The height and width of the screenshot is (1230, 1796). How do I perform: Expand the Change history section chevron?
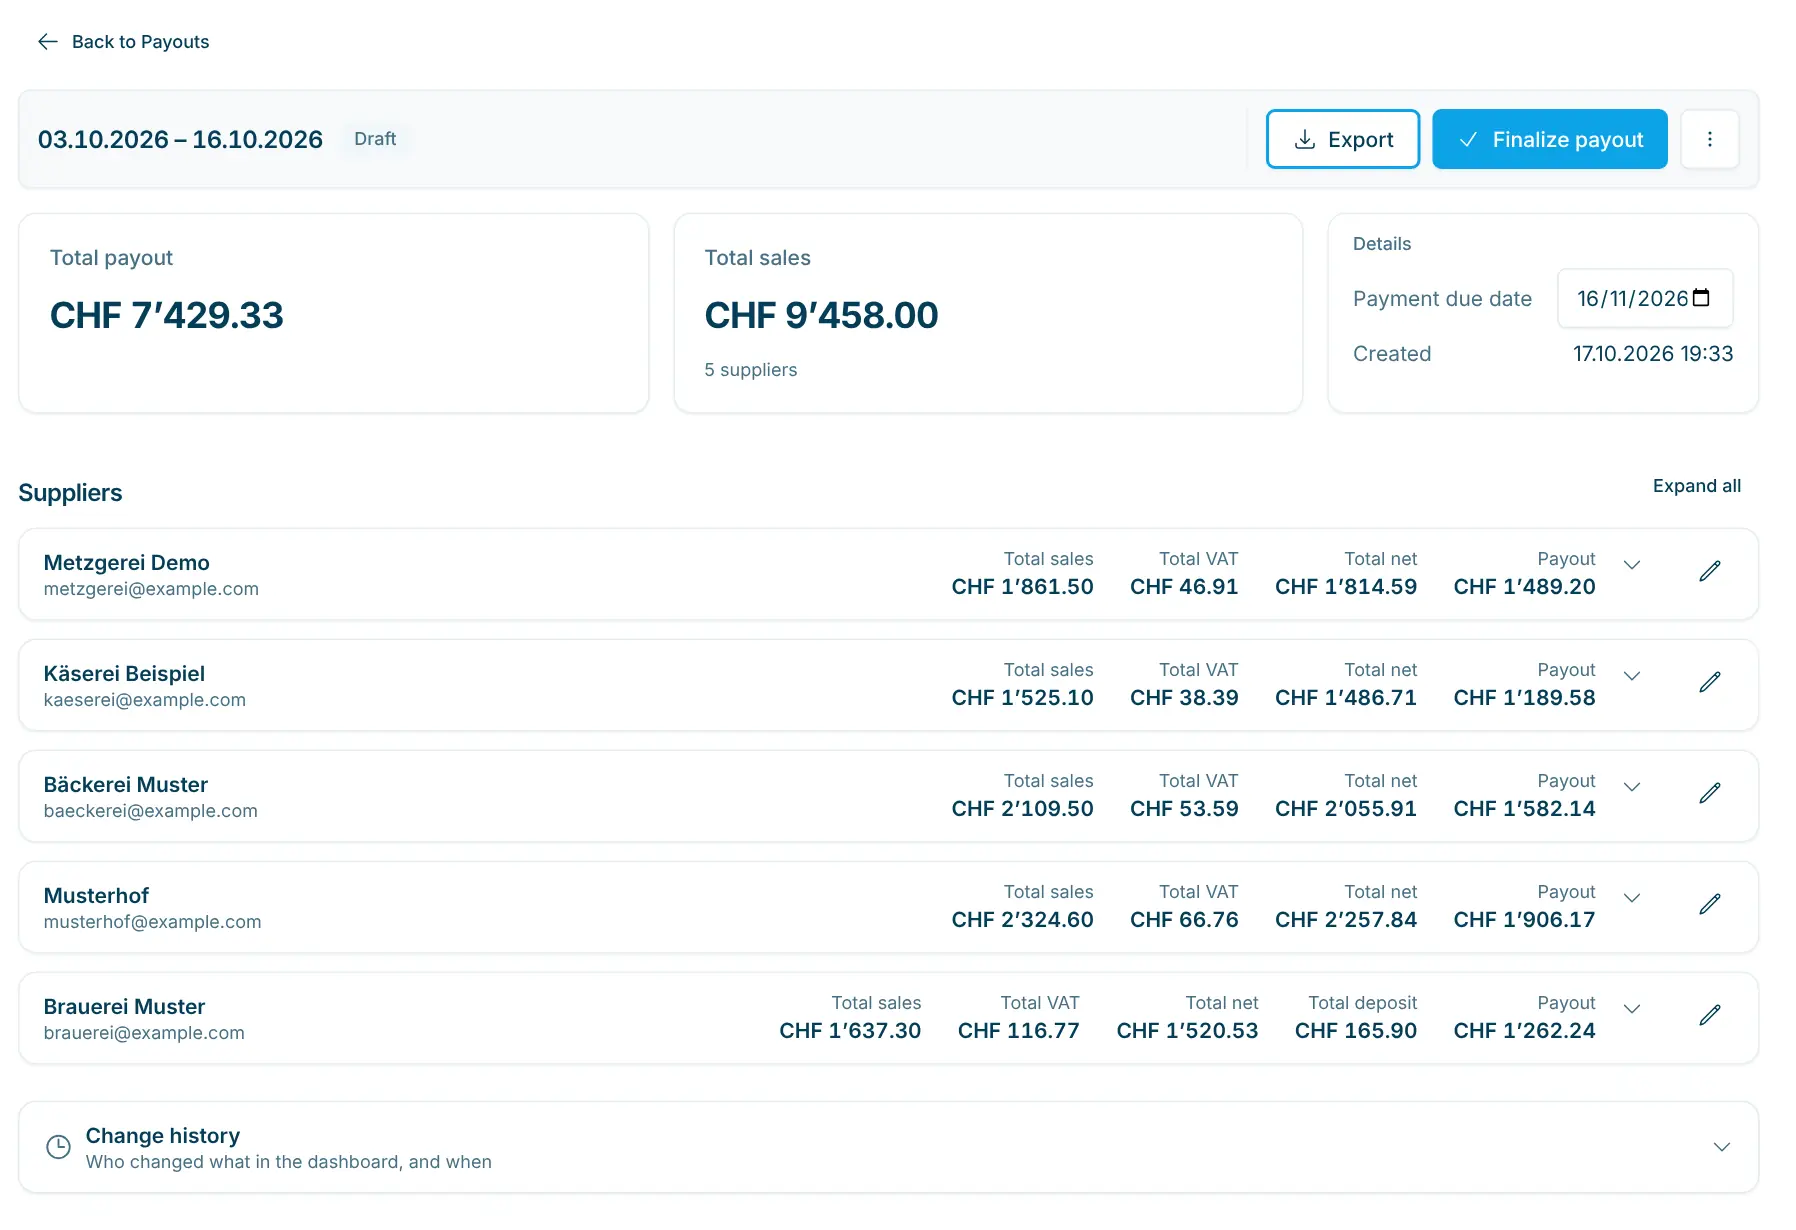pos(1721,1147)
